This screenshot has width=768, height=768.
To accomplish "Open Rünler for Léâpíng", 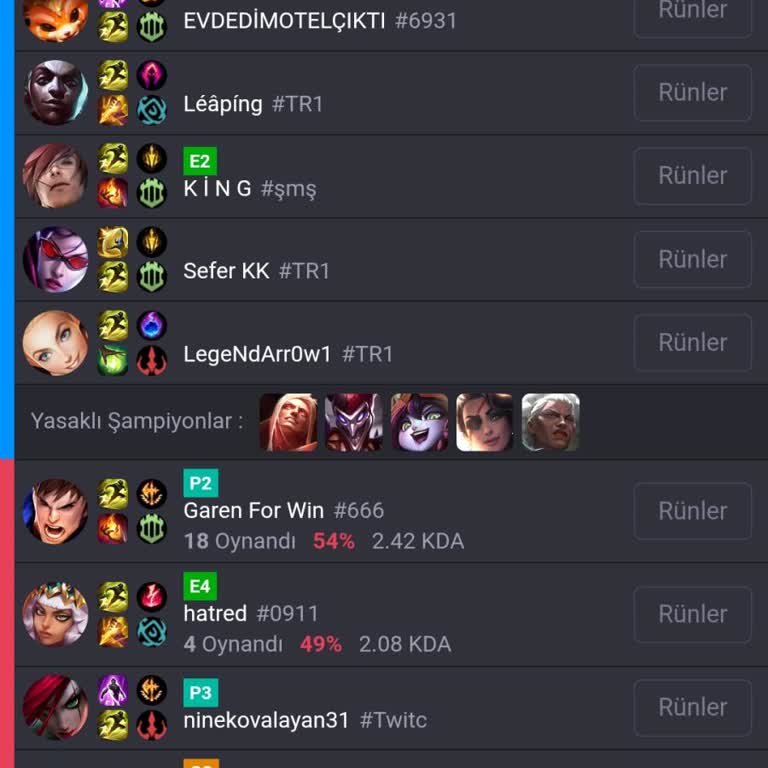I will [692, 93].
